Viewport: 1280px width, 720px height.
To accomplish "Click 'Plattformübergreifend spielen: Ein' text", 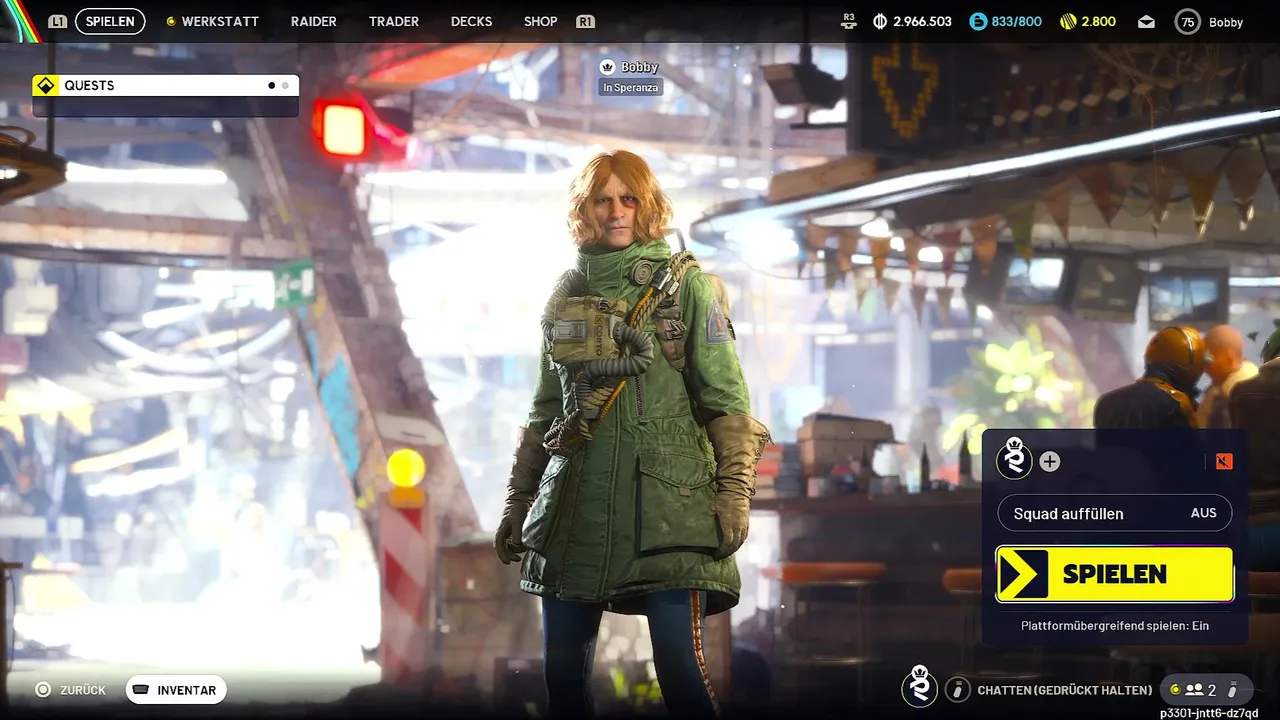I will pos(1115,625).
